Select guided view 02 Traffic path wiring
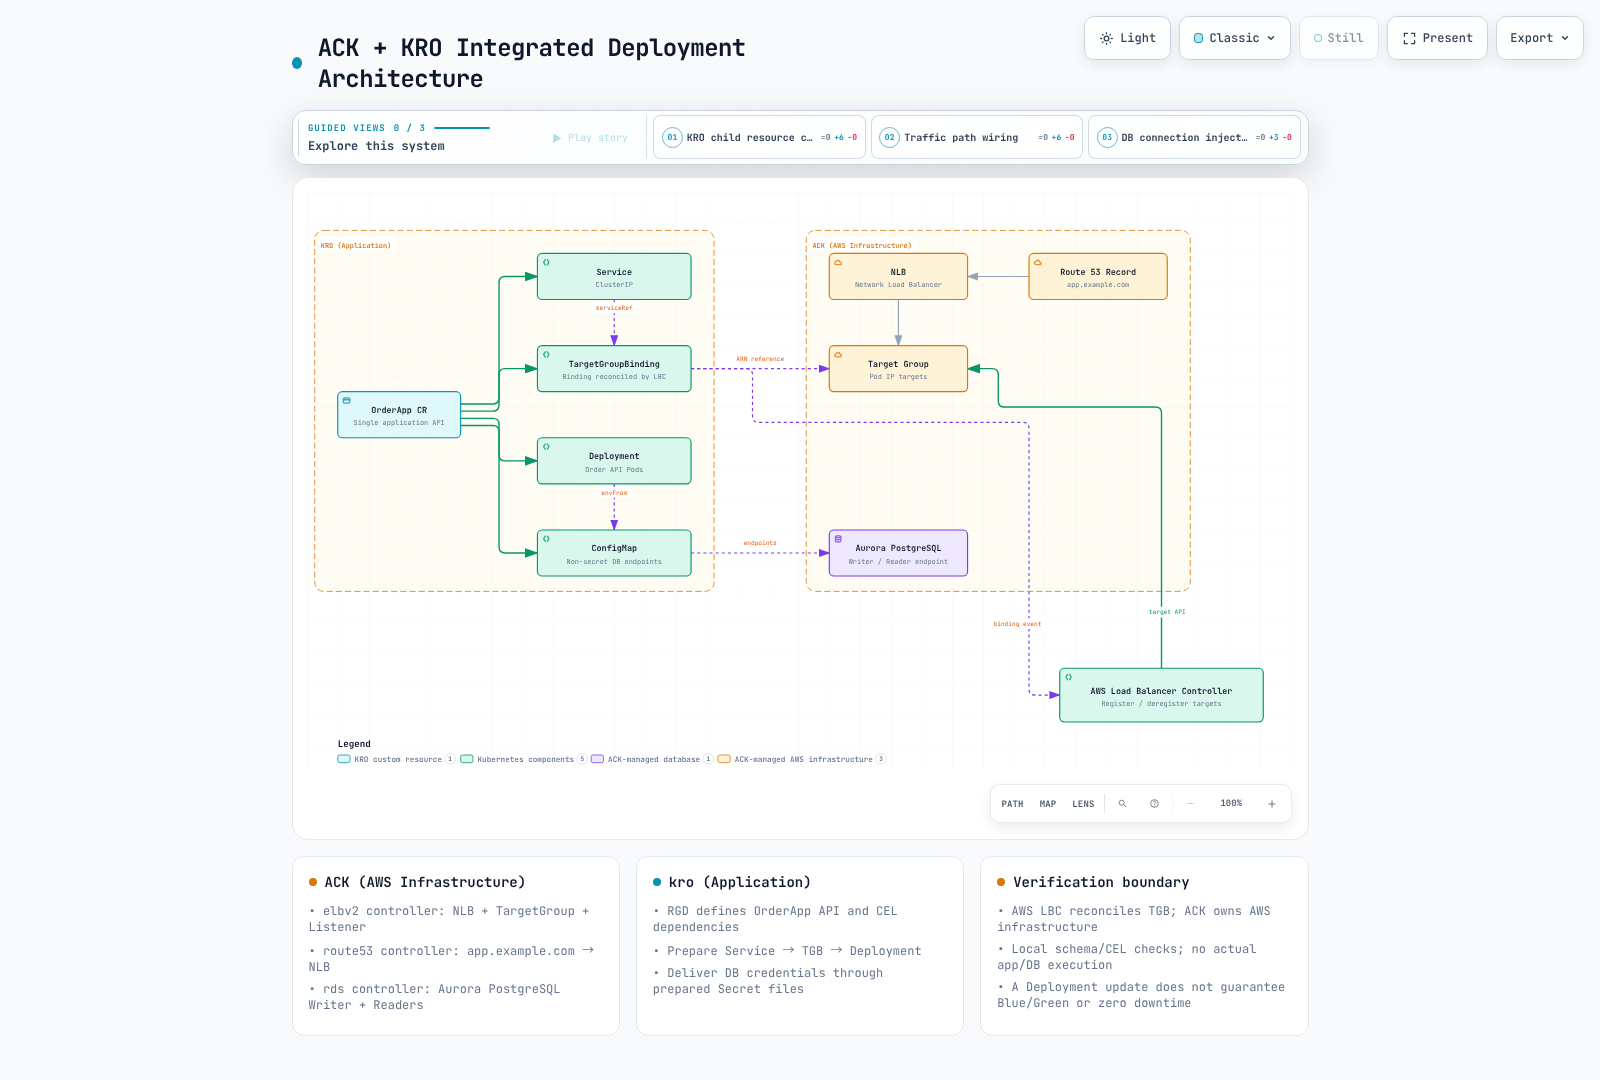The image size is (1600, 1080). coord(977,138)
